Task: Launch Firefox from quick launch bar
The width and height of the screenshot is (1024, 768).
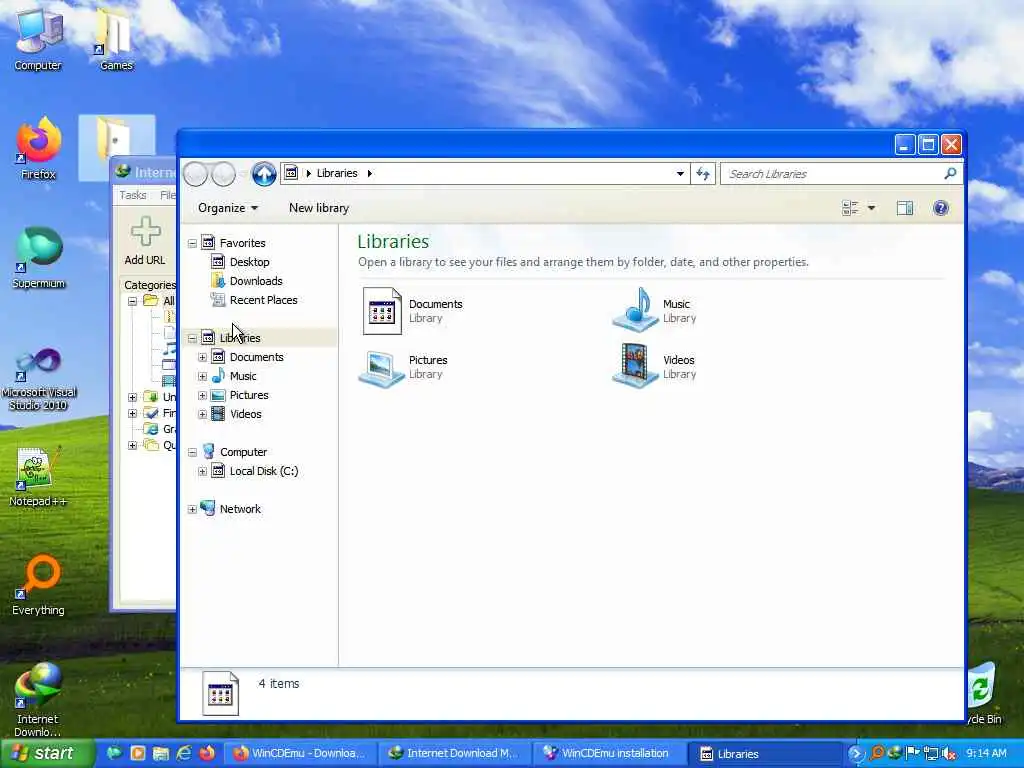Action: point(207,753)
